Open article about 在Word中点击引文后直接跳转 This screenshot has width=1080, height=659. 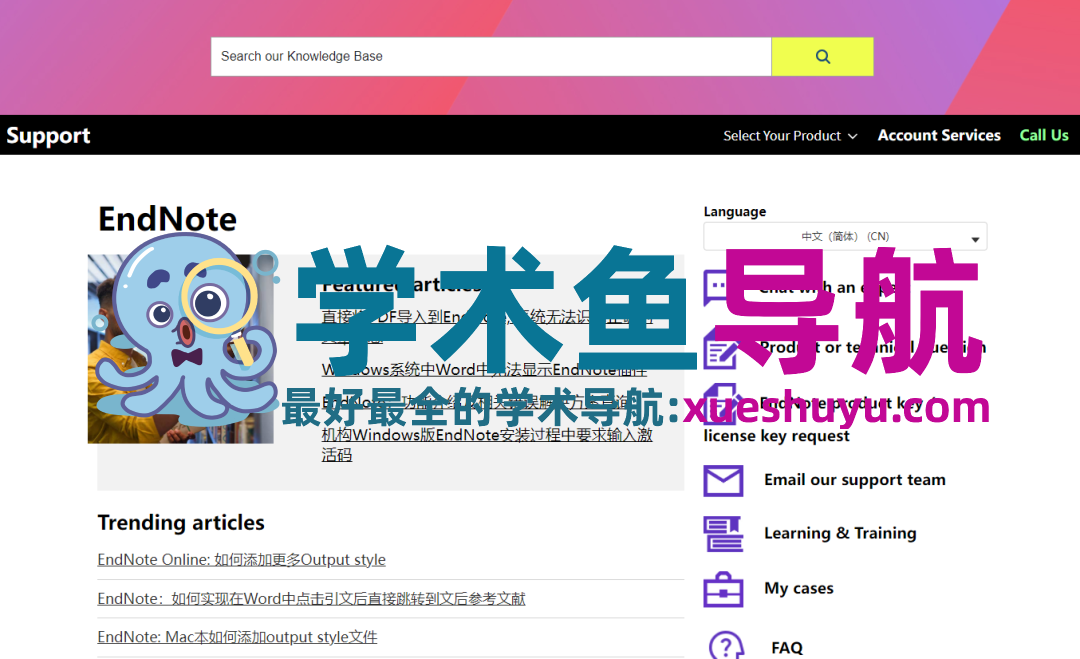pos(311,599)
